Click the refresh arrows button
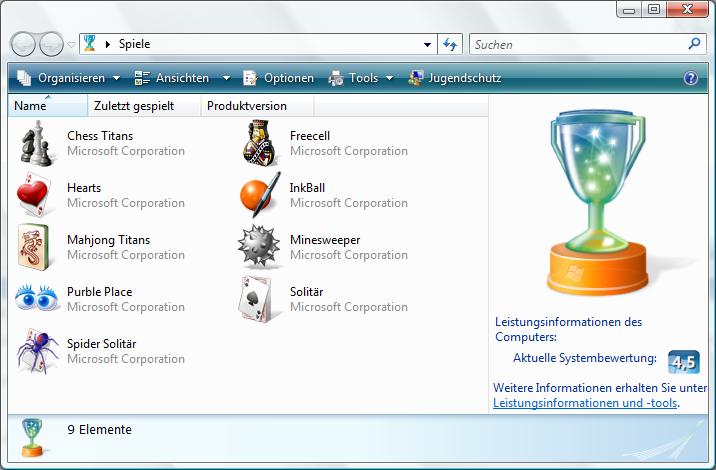This screenshot has height=470, width=716. point(450,45)
